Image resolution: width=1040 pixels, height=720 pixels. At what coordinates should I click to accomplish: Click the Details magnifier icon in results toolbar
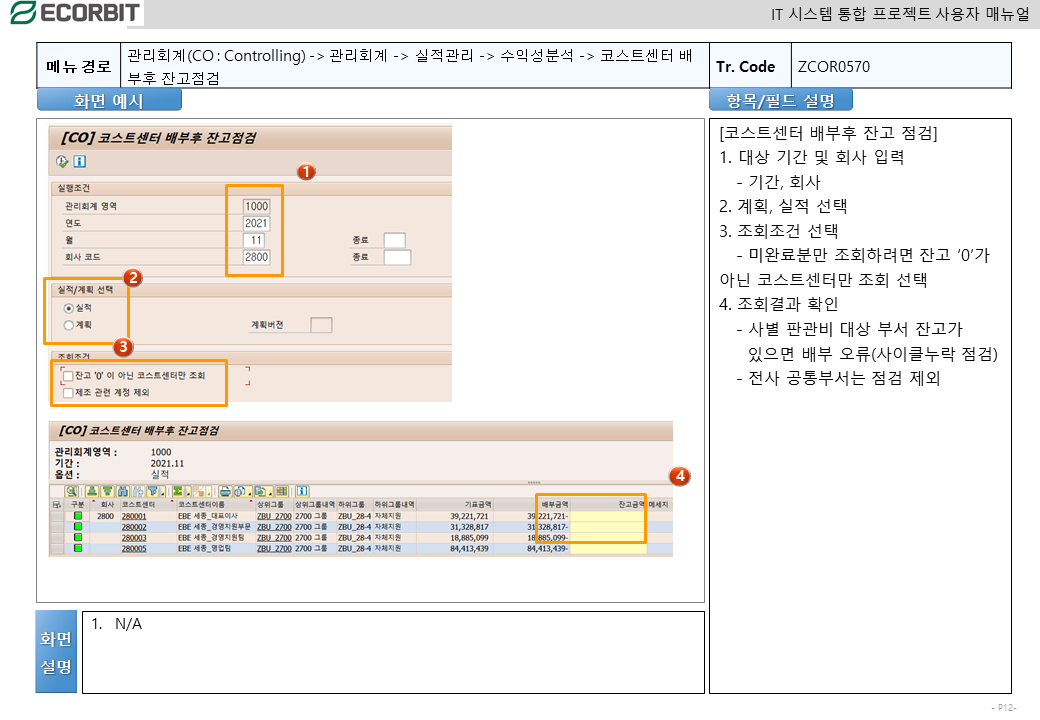(x=71, y=491)
